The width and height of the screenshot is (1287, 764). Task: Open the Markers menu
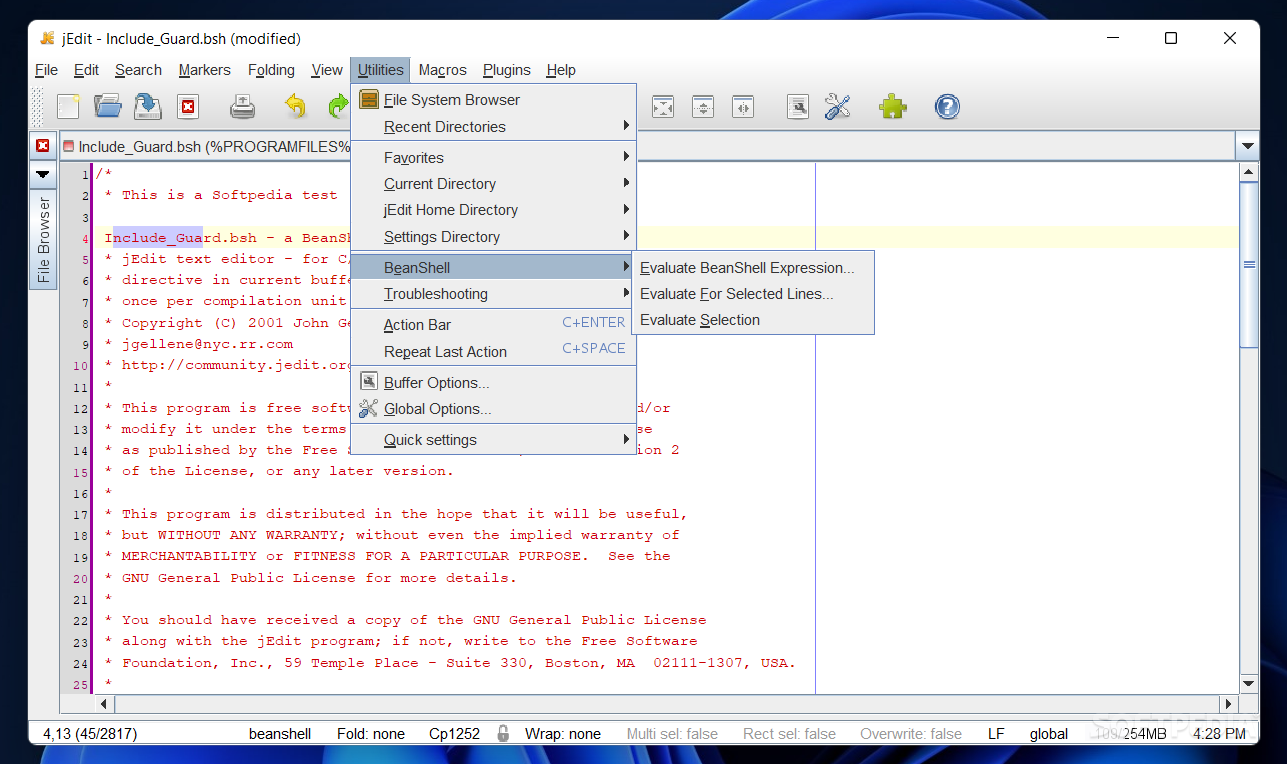pyautogui.click(x=205, y=70)
